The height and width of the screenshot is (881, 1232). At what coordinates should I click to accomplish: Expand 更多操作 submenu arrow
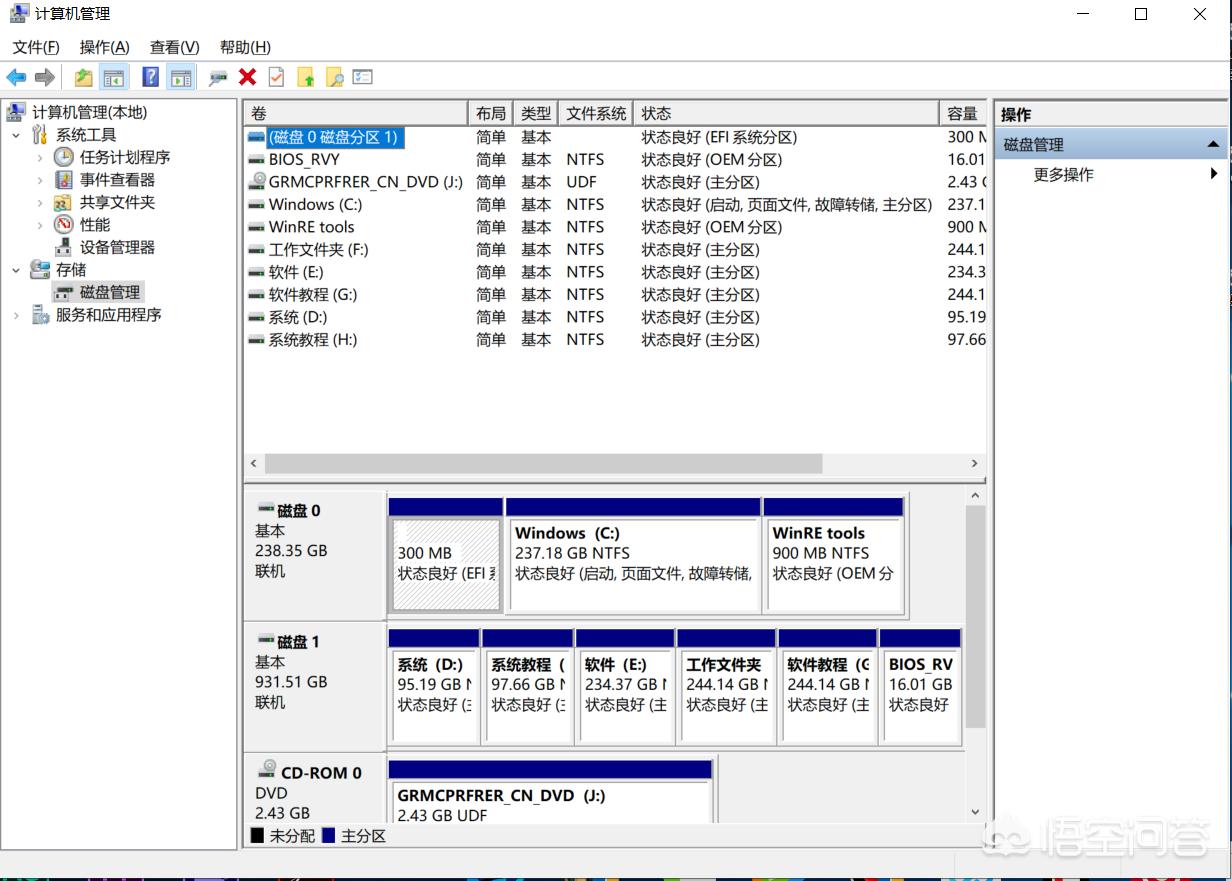point(1213,174)
